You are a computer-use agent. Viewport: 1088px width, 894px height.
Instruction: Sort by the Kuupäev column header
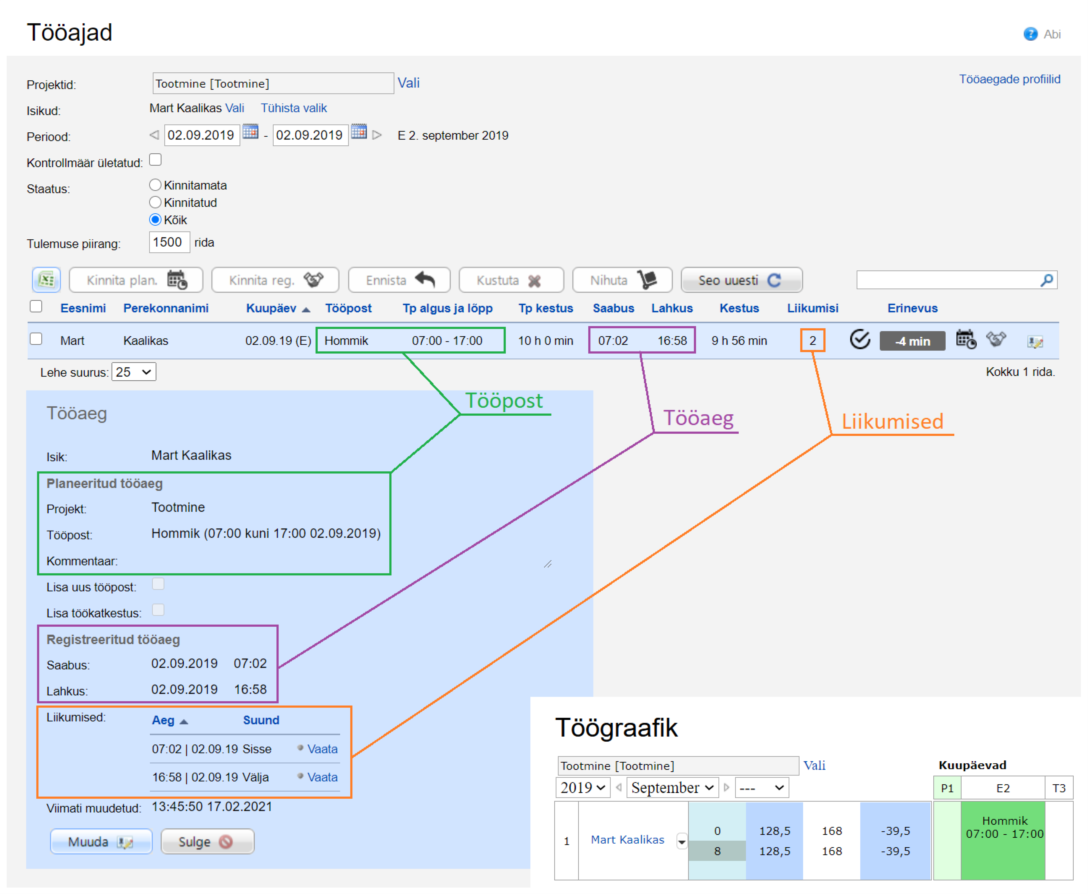(269, 308)
